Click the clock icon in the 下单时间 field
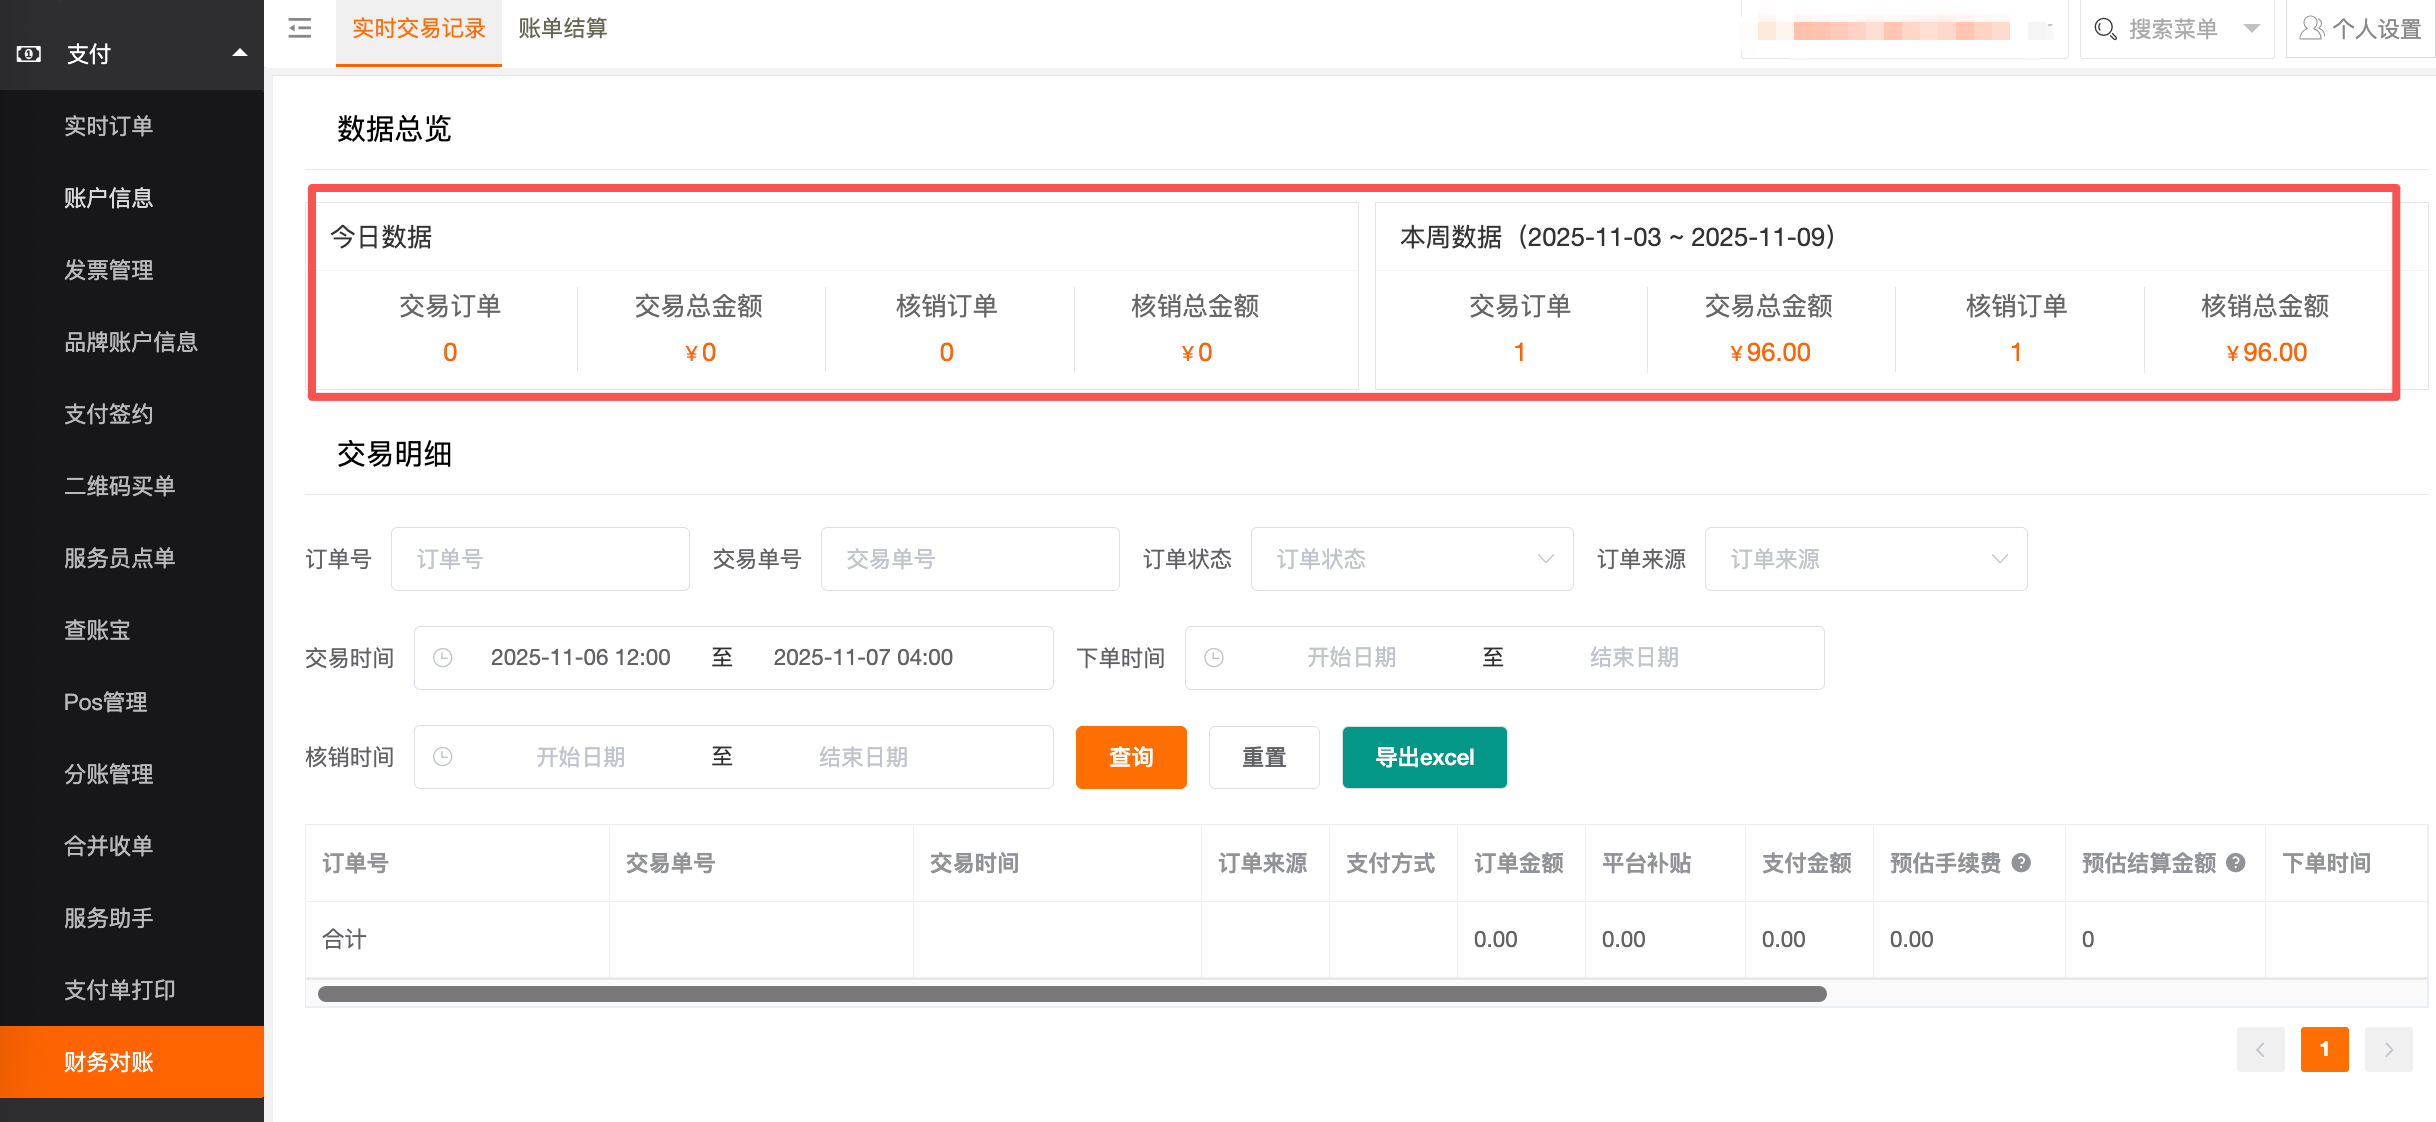Viewport: 2436px width, 1122px height. coord(1215,657)
